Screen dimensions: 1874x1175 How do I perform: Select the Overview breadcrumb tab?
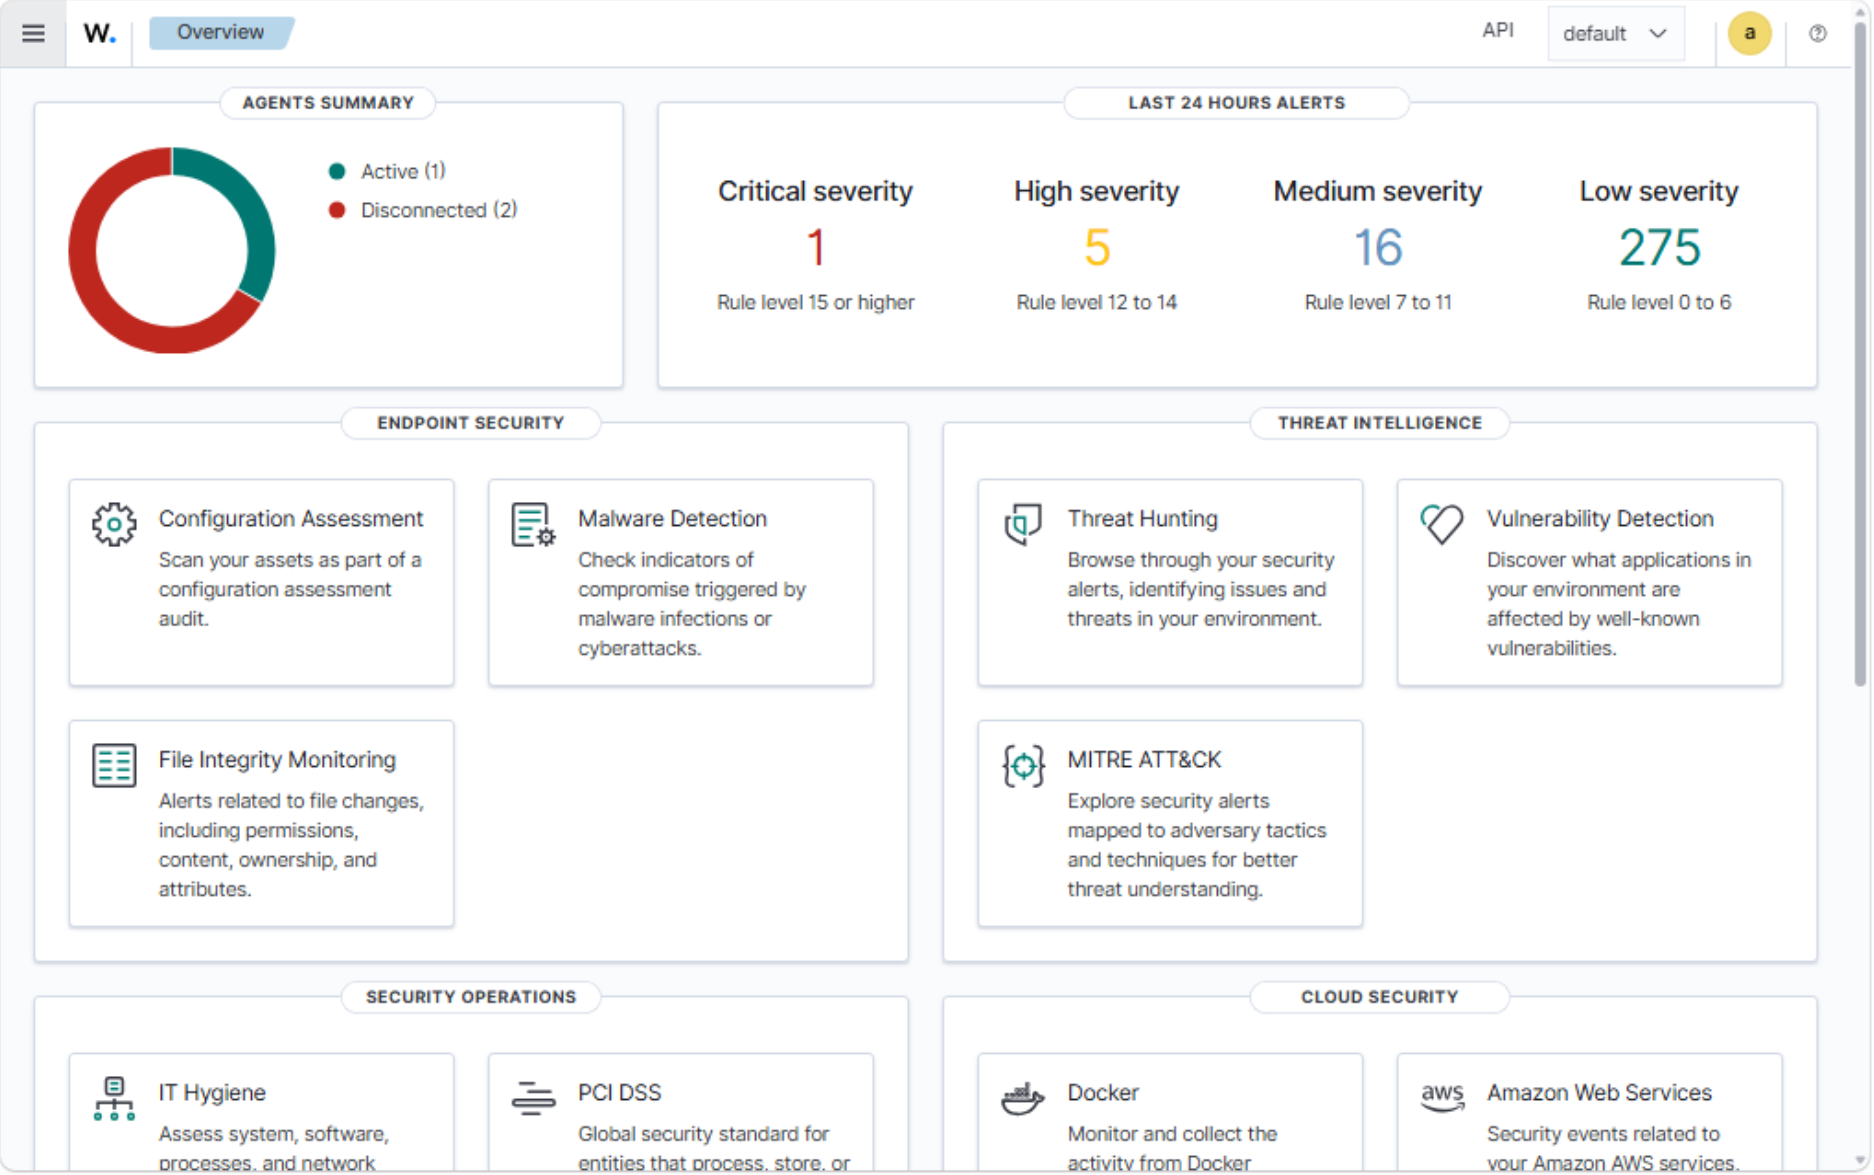pyautogui.click(x=221, y=32)
